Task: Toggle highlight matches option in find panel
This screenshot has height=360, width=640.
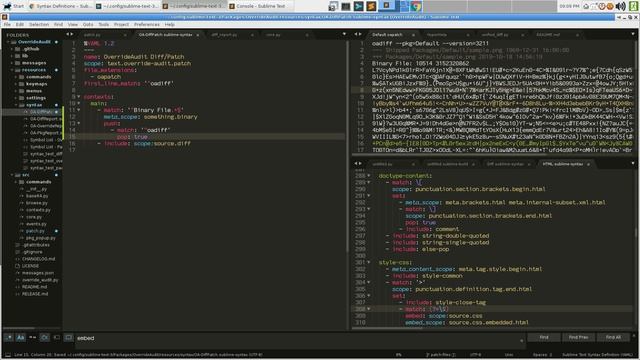Action: click(x=68, y=338)
